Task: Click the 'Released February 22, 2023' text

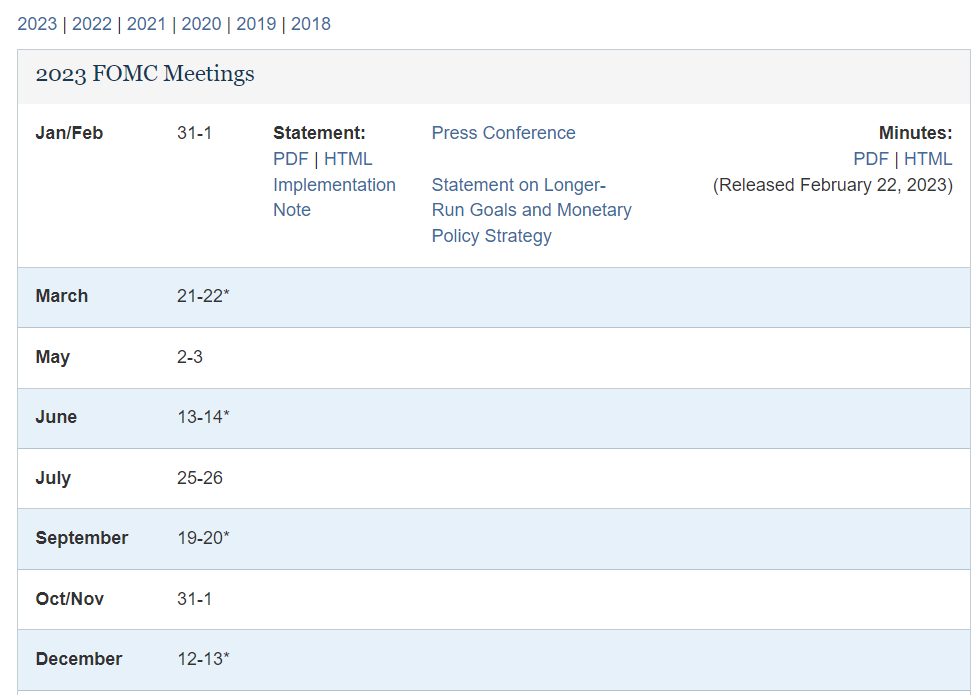Action: click(833, 185)
